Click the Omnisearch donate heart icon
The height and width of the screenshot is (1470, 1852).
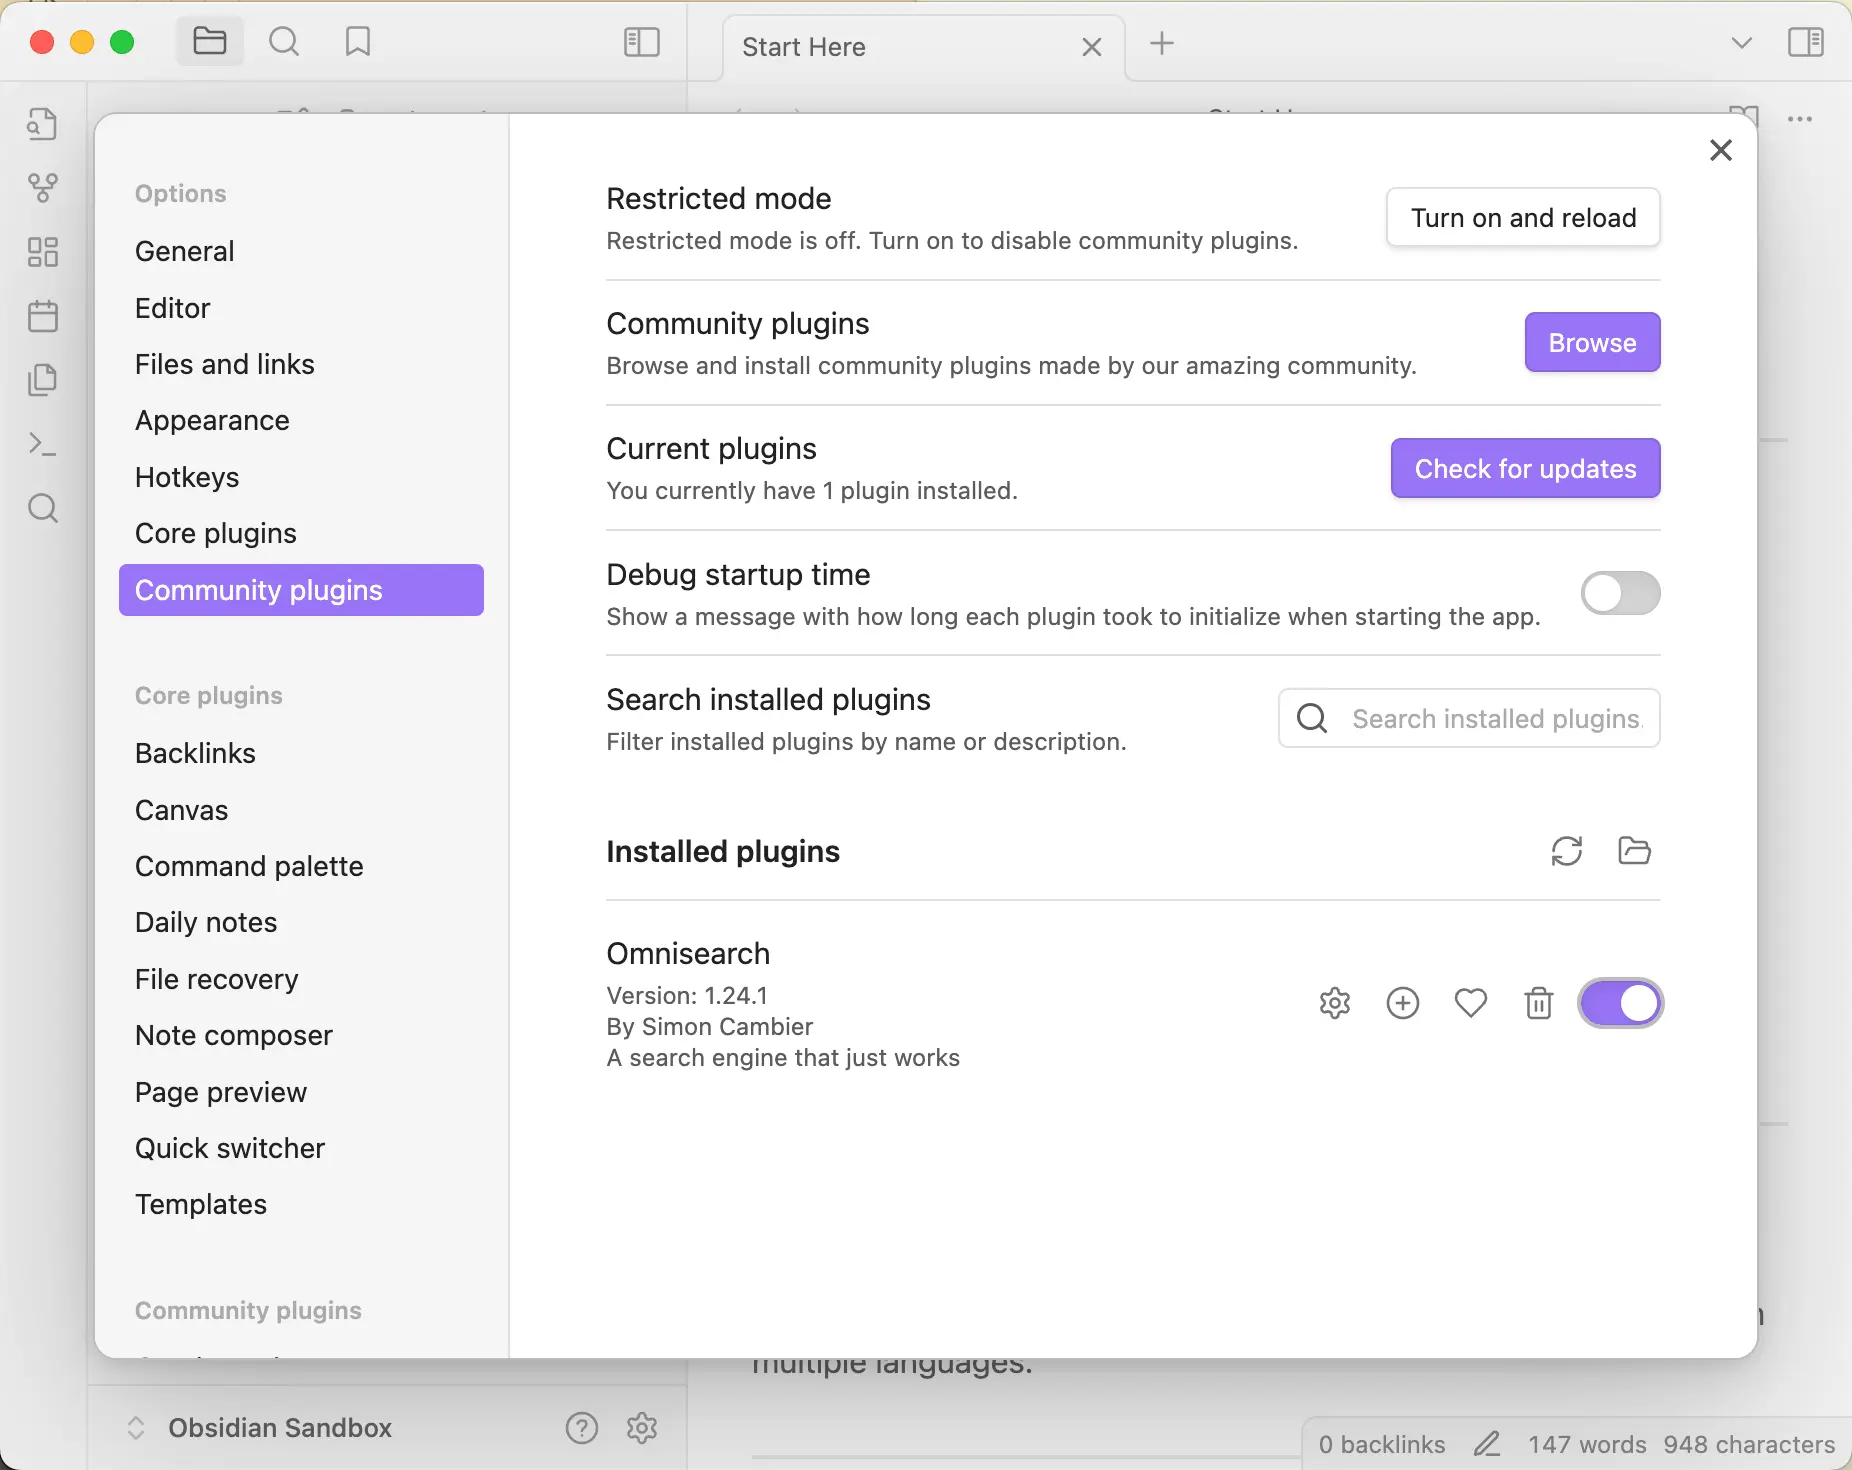coord(1470,1003)
